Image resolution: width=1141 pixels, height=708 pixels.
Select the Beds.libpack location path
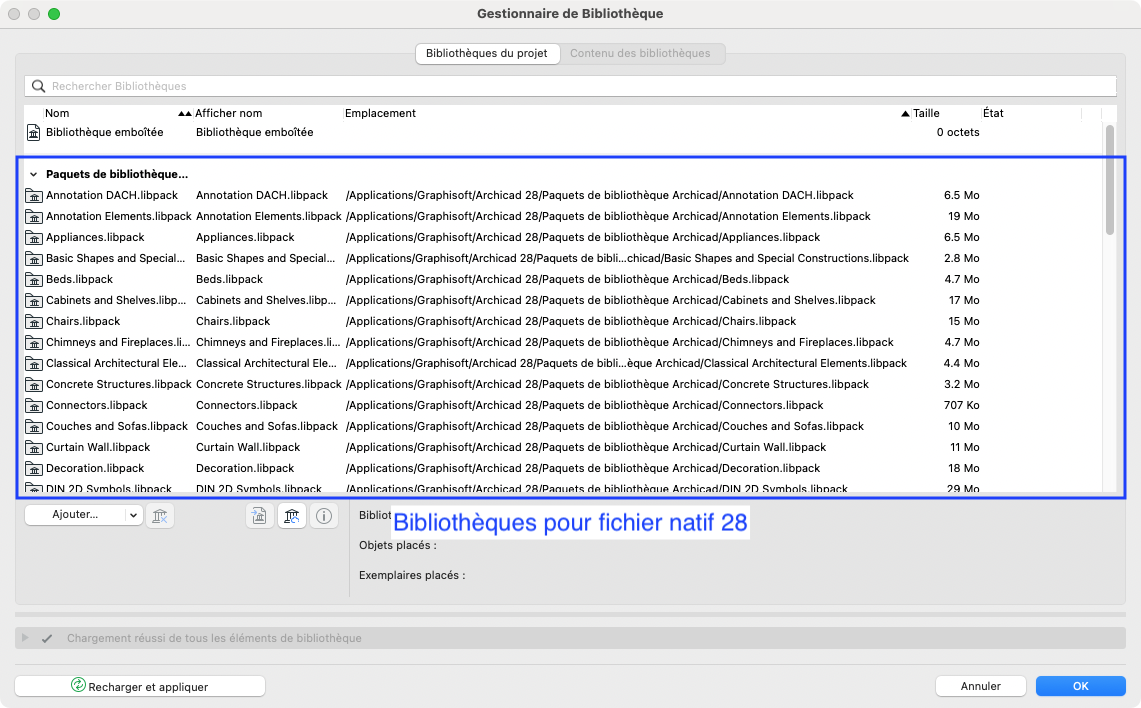pyautogui.click(x=568, y=280)
